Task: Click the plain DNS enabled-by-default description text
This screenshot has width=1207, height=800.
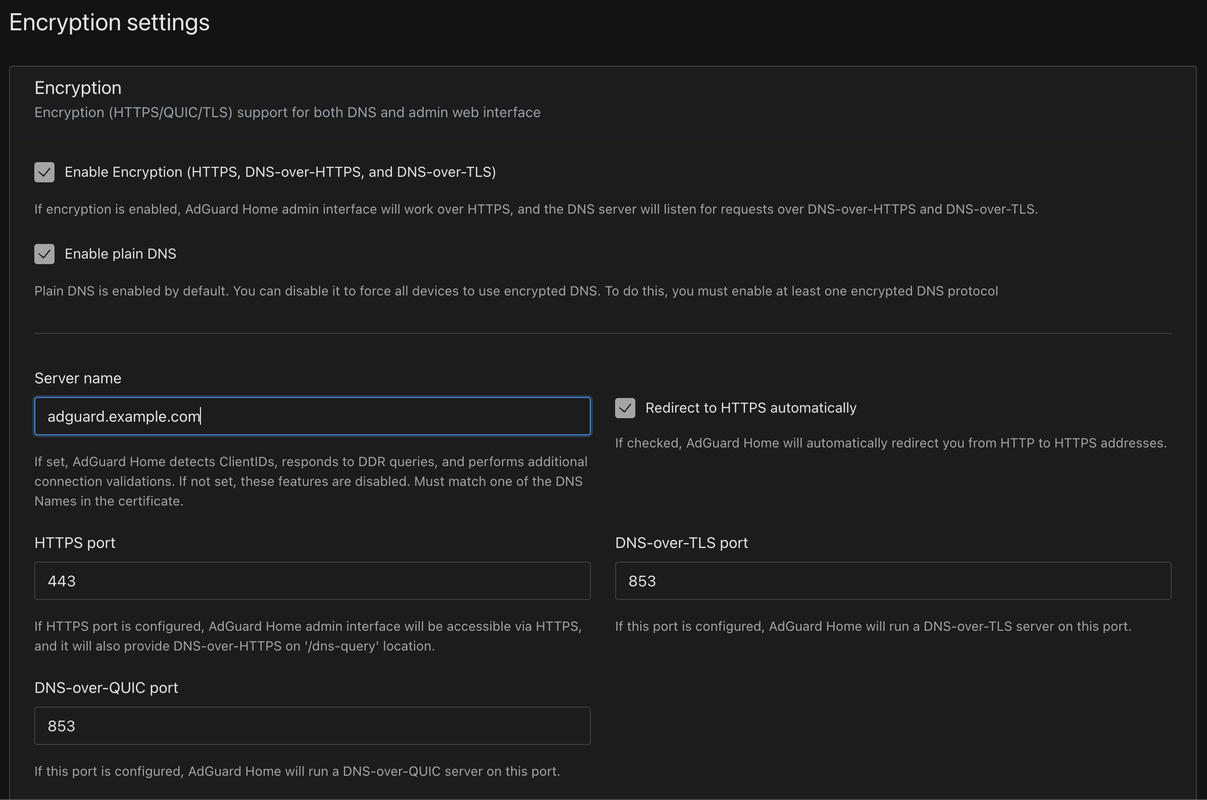Action: (x=515, y=291)
